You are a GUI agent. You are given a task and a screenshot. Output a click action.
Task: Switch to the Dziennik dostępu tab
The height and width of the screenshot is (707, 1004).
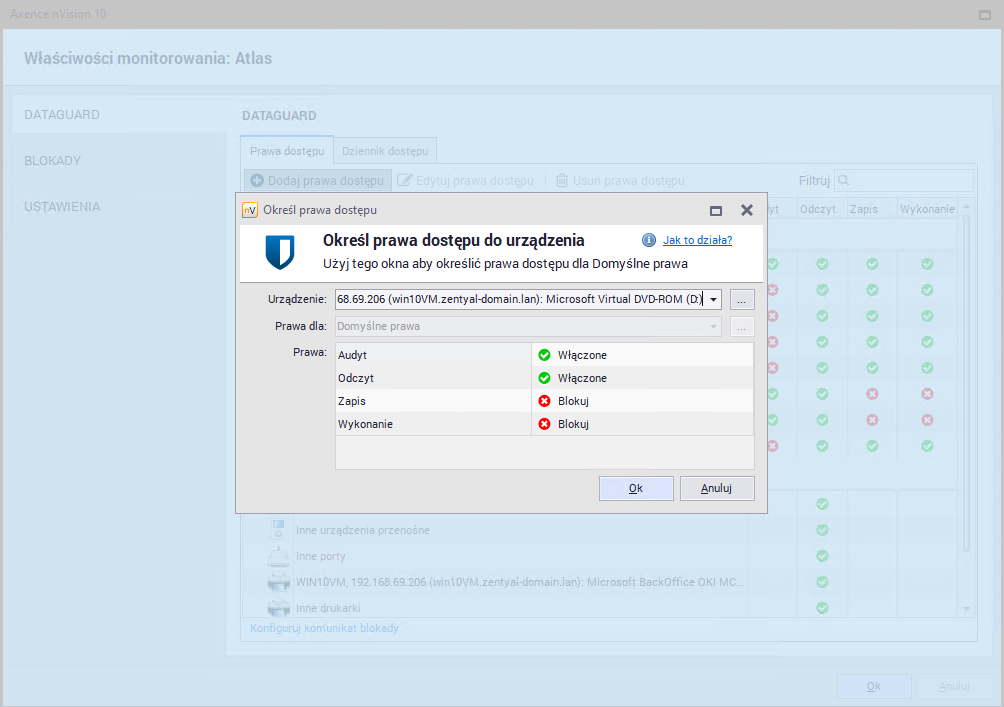[385, 151]
